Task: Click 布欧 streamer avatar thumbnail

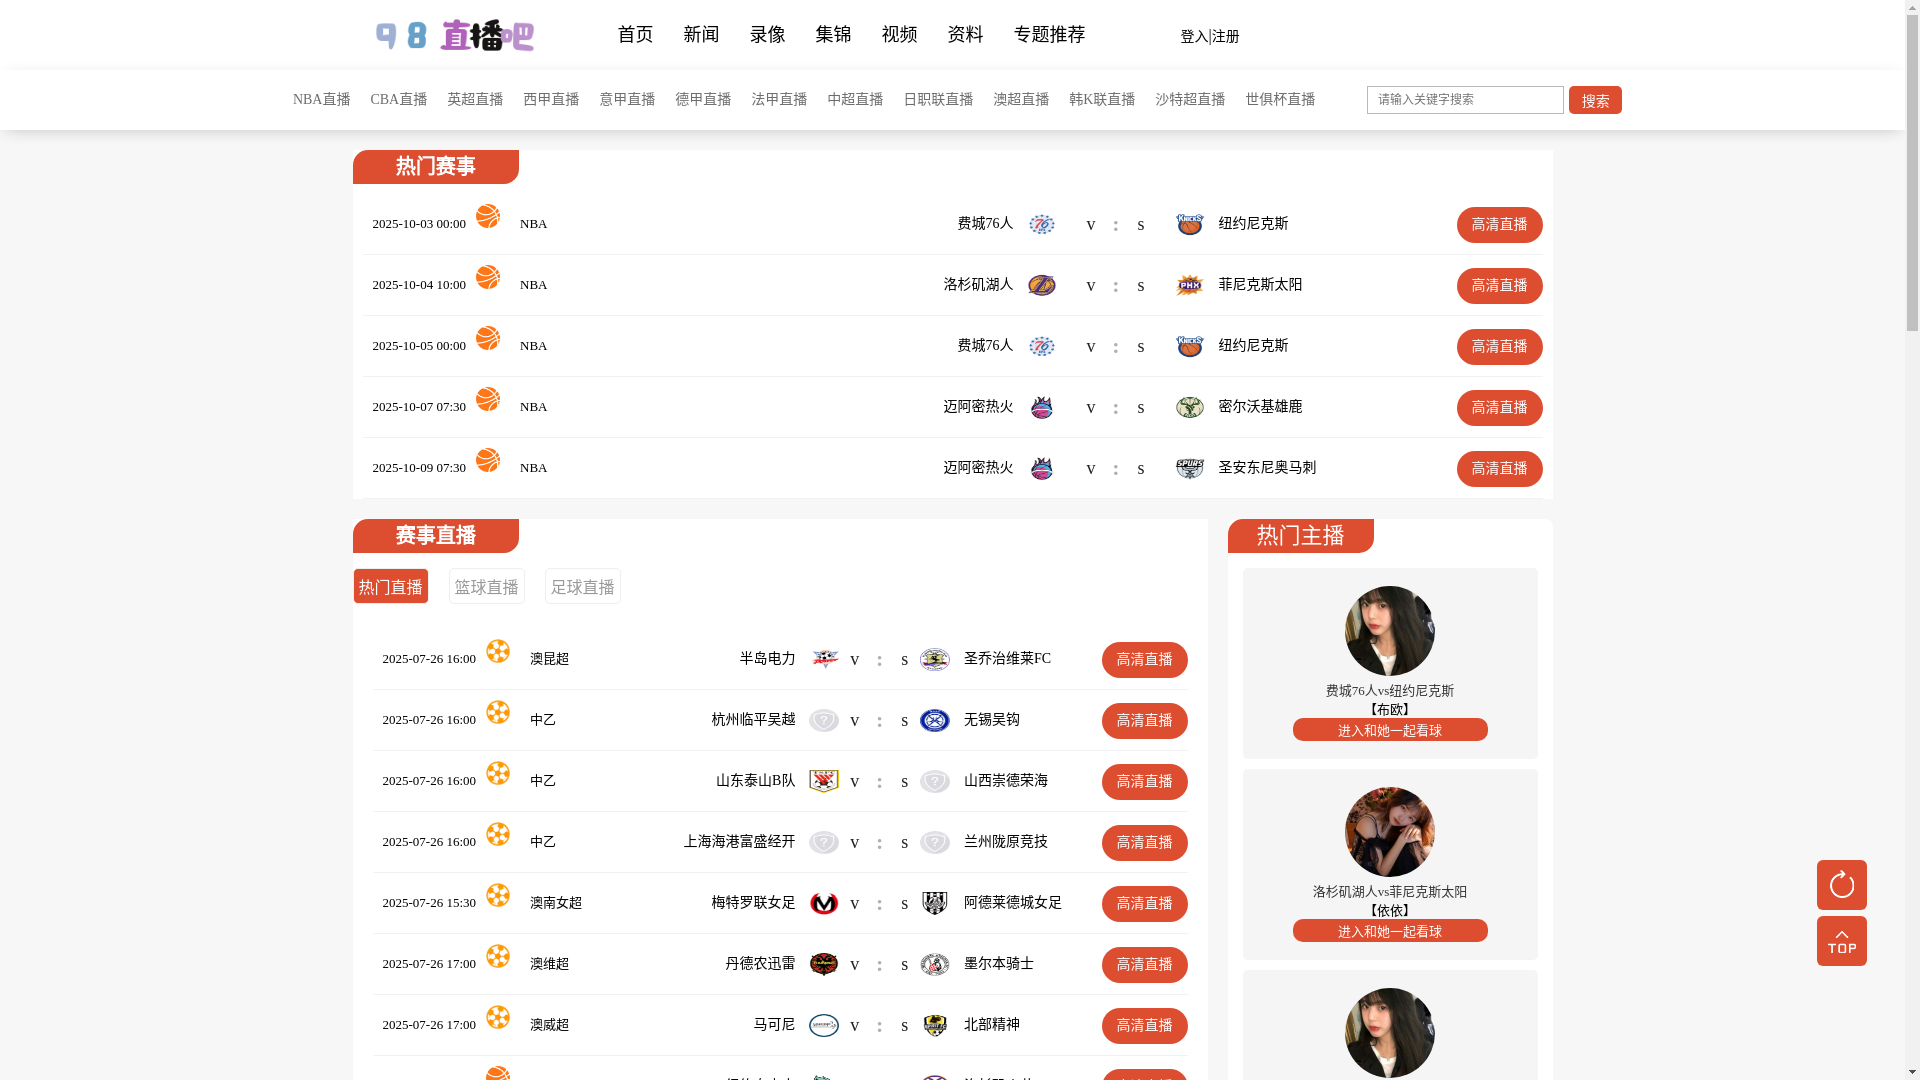Action: (x=1390, y=631)
